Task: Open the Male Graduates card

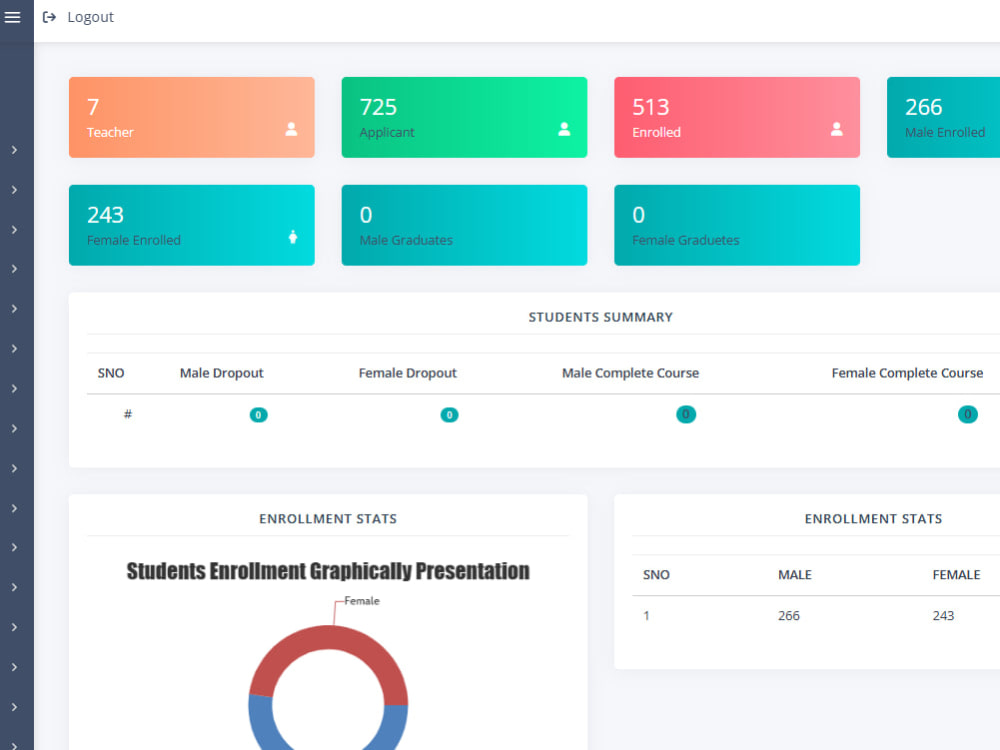Action: [464, 225]
